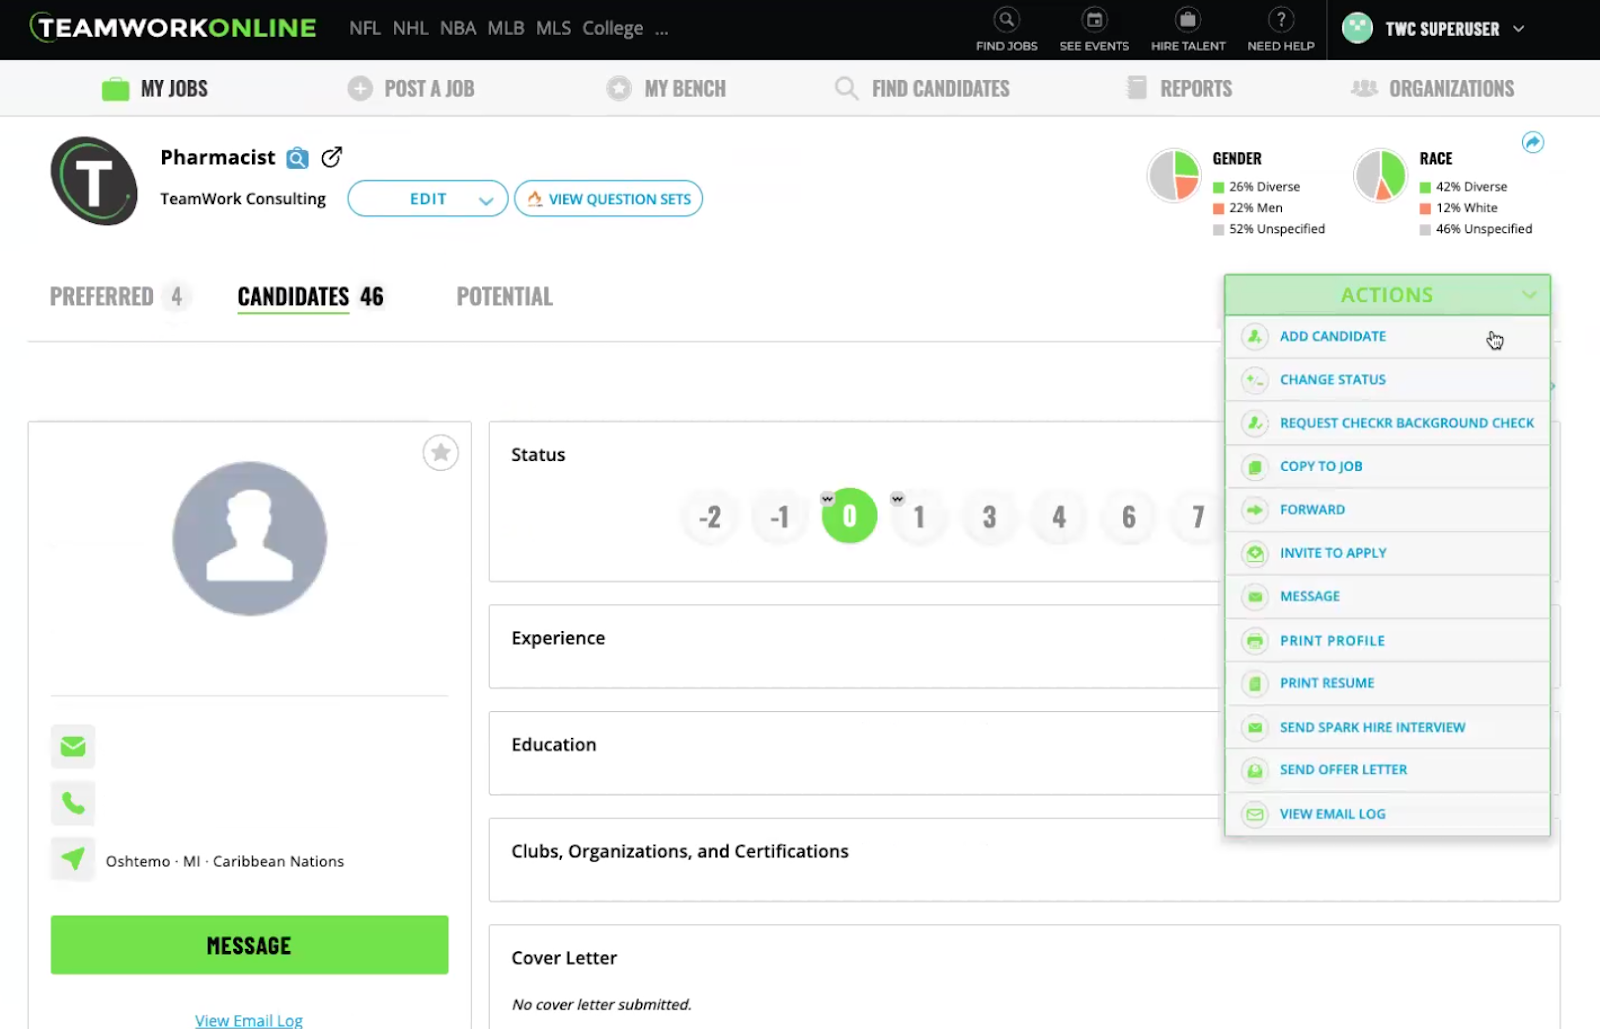Collapse the ACTIONS dropdown menu
Image resolution: width=1600 pixels, height=1029 pixels.
pos(1387,295)
